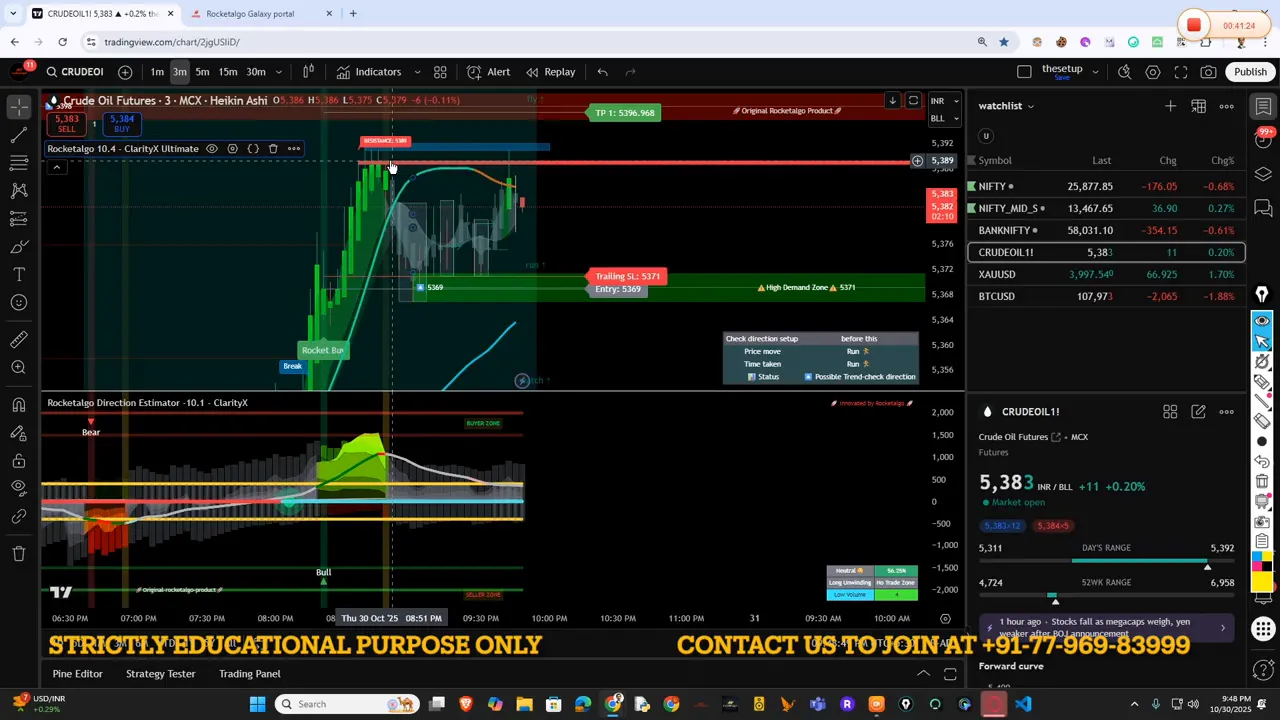Open the Indicators panel from top toolbar
1280x720 pixels.
tap(378, 71)
